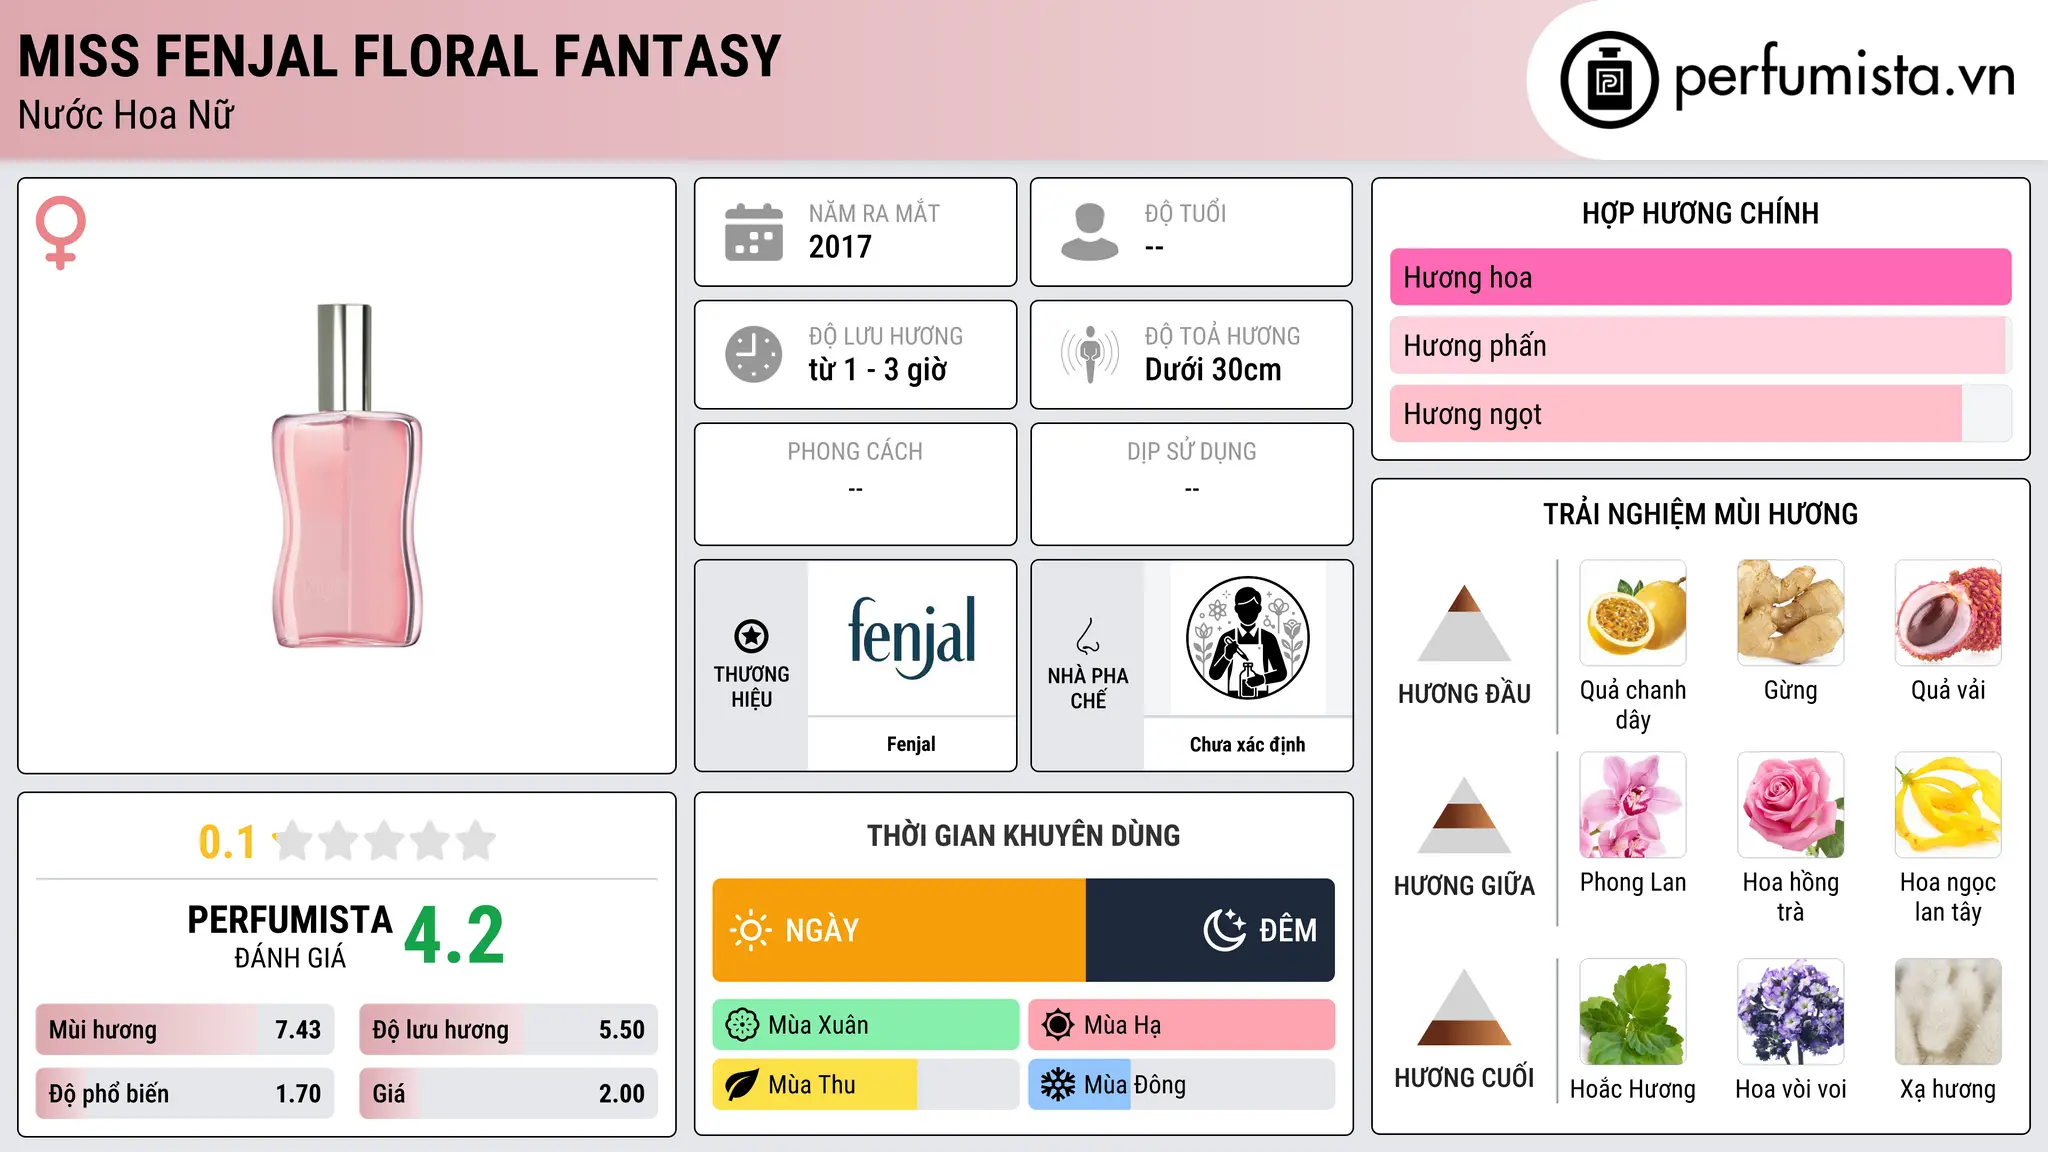The width and height of the screenshot is (2048, 1152).
Task: Click the Hương cuối base-note pyramid icon
Action: [1464, 1007]
